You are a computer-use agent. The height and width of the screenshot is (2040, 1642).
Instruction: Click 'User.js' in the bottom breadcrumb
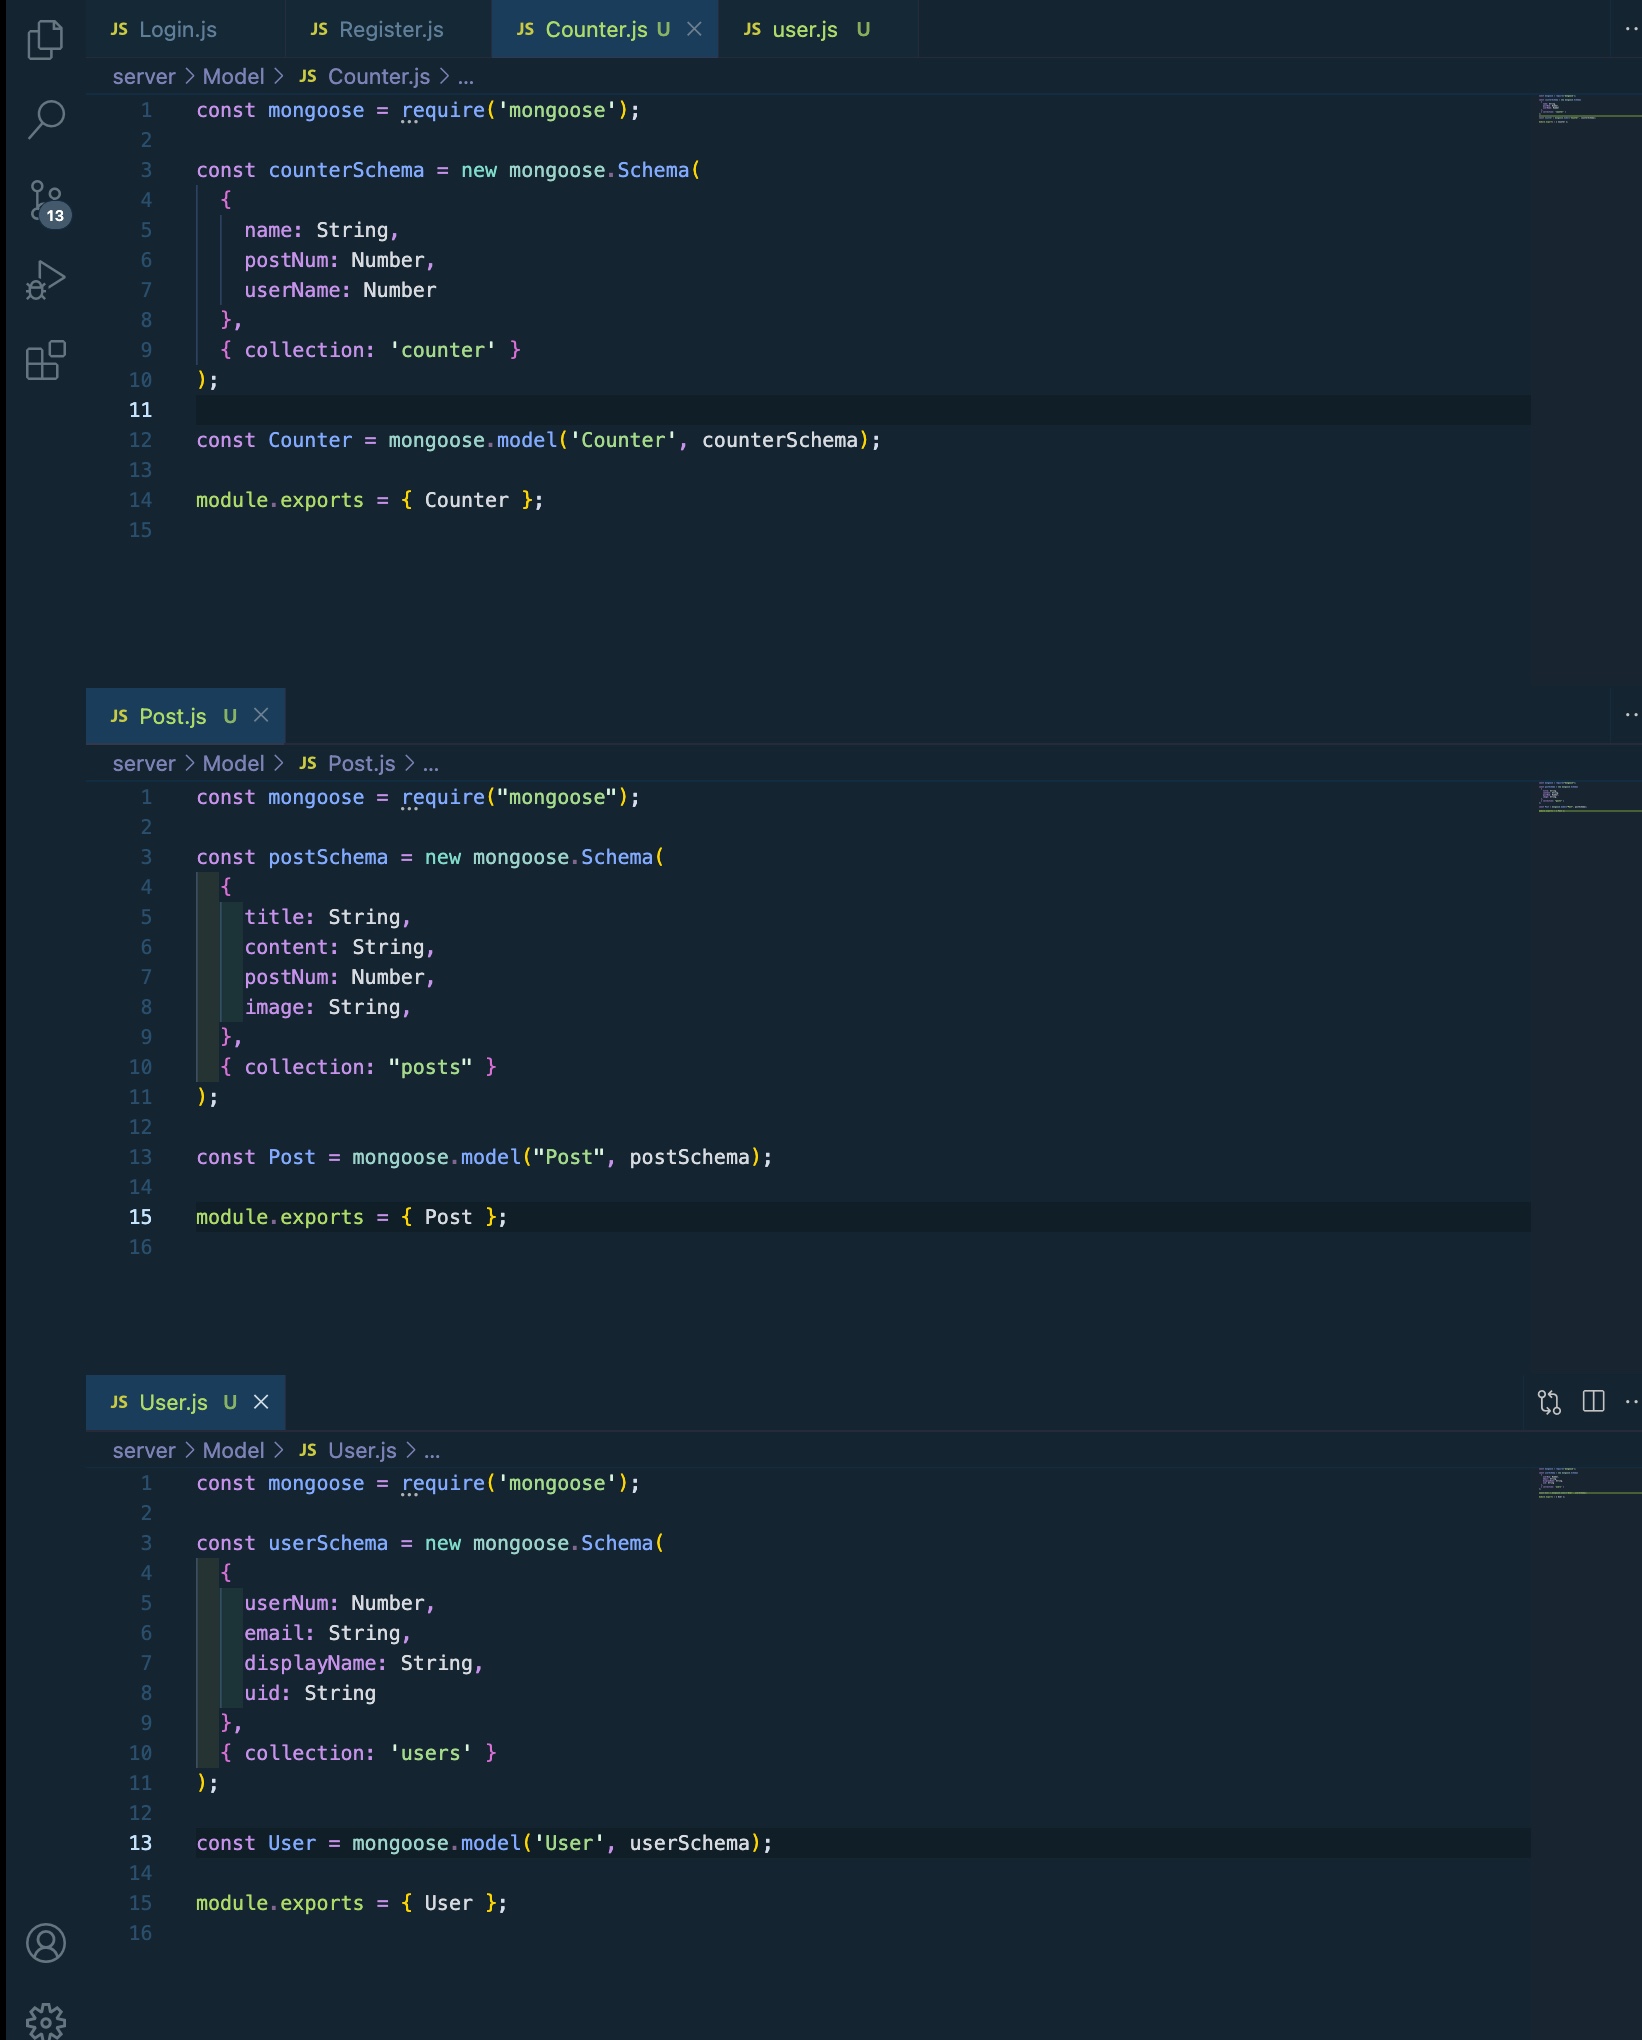tap(362, 1450)
